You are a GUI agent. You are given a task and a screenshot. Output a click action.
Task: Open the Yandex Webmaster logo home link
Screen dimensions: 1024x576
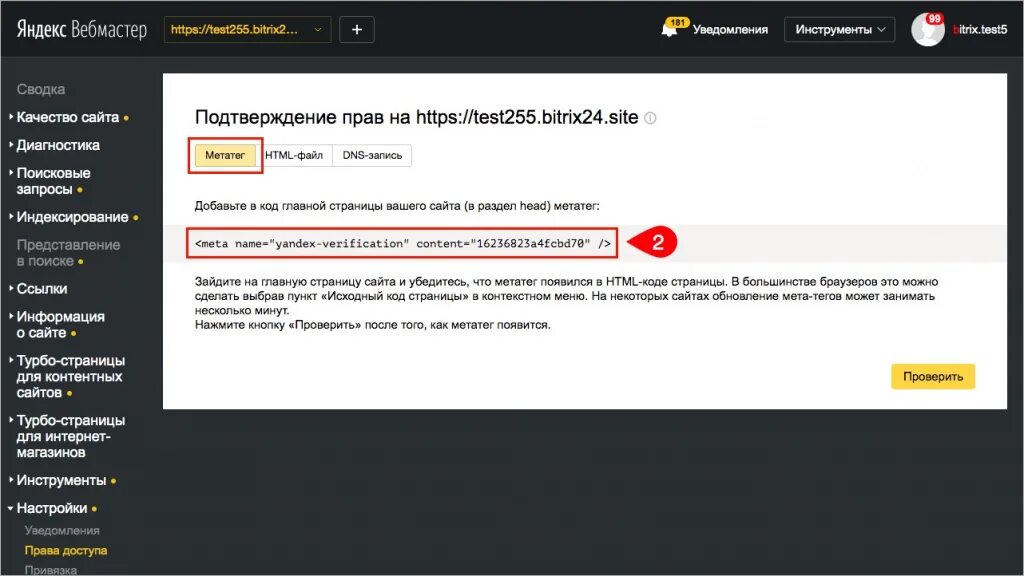[x=82, y=29]
